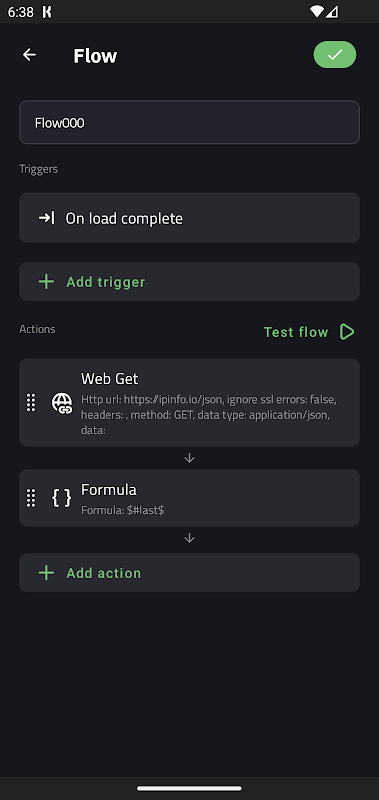
Task: Edit the Flow000 name field
Action: [x=189, y=122]
